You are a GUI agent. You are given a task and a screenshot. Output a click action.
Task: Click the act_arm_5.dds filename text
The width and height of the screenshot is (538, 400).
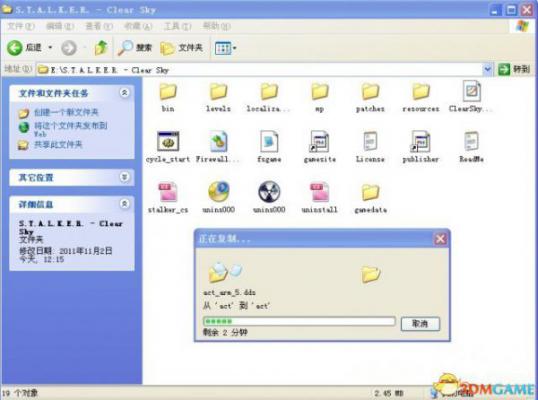(x=230, y=293)
